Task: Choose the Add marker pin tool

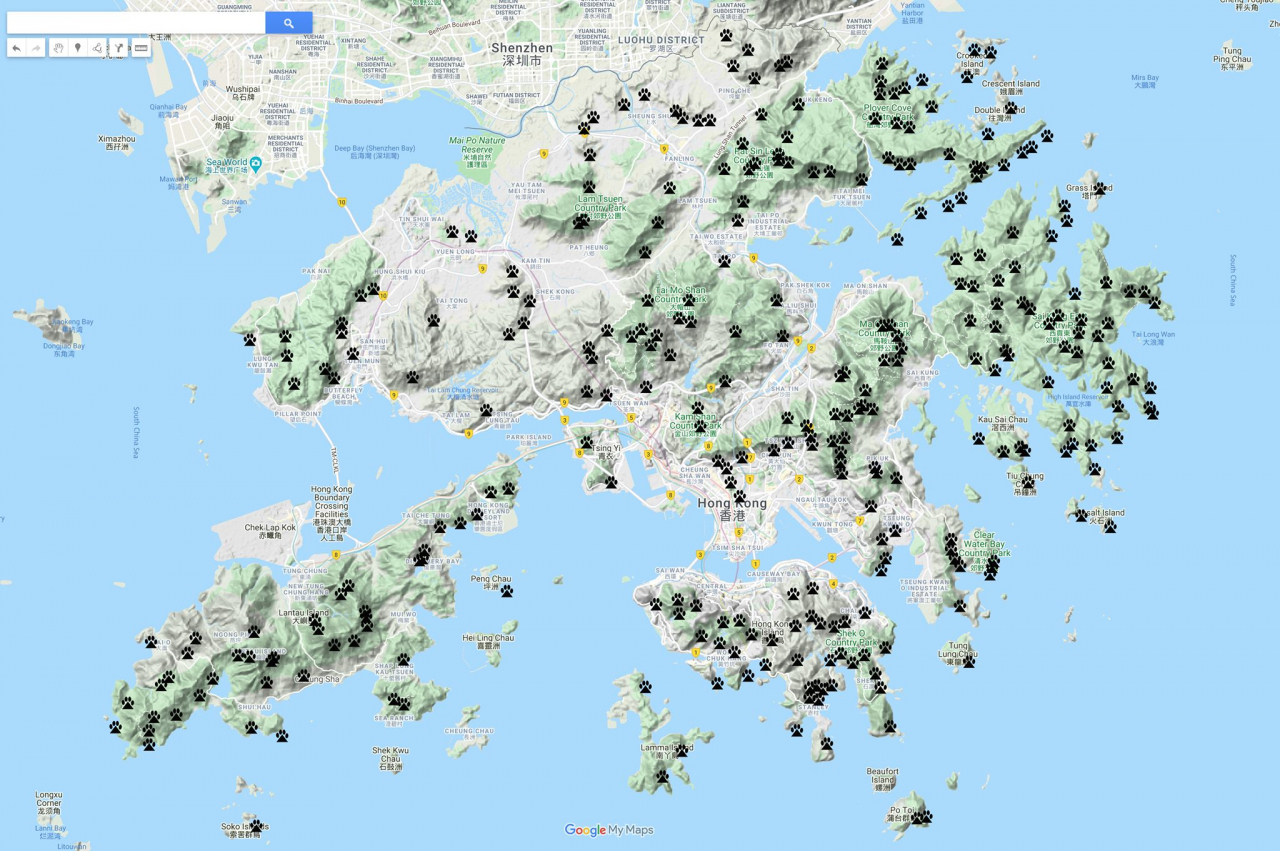Action: pos(78,48)
